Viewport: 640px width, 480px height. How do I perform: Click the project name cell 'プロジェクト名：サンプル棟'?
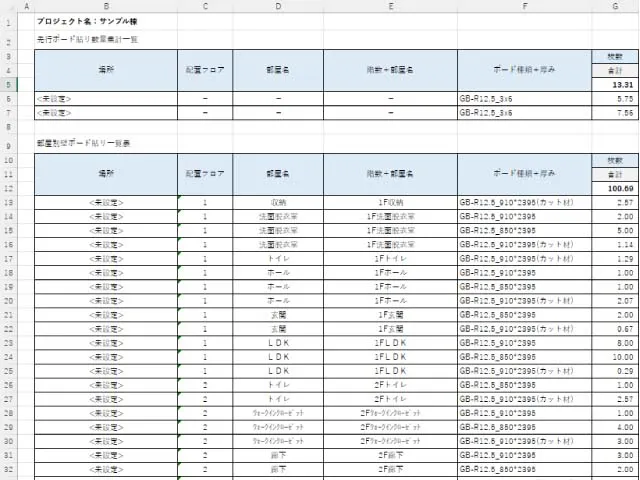(x=90, y=20)
